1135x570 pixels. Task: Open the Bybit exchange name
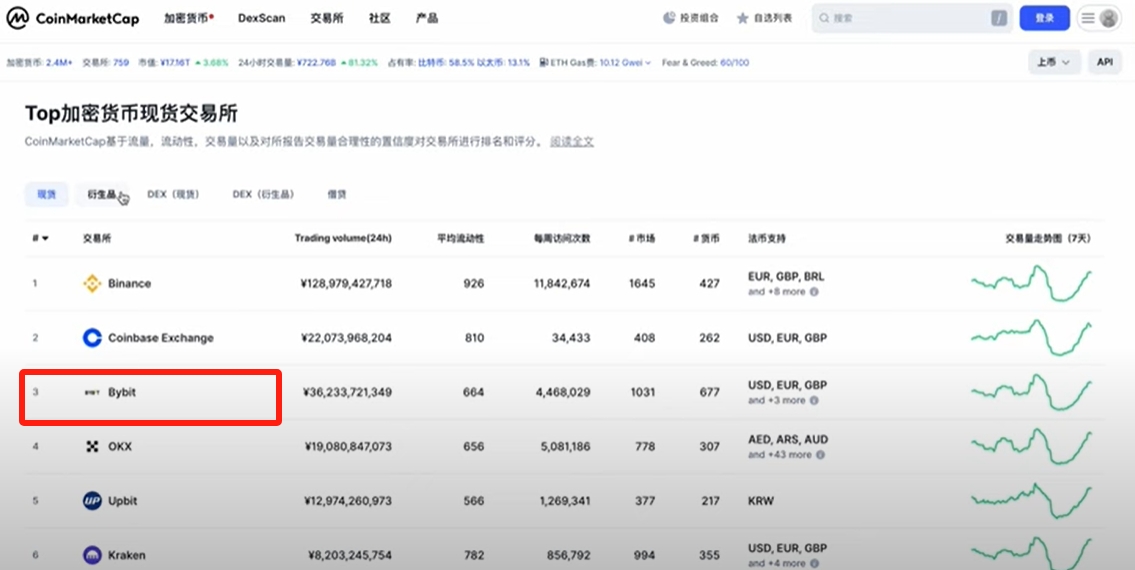(x=122, y=393)
